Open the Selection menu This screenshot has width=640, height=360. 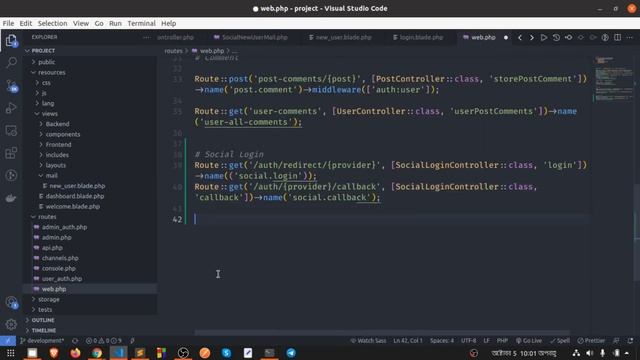pyautogui.click(x=52, y=23)
